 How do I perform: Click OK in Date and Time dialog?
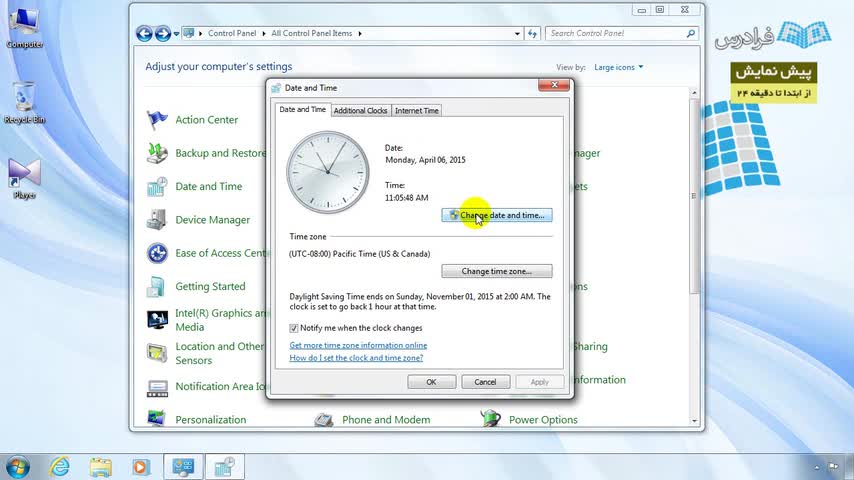coord(431,382)
